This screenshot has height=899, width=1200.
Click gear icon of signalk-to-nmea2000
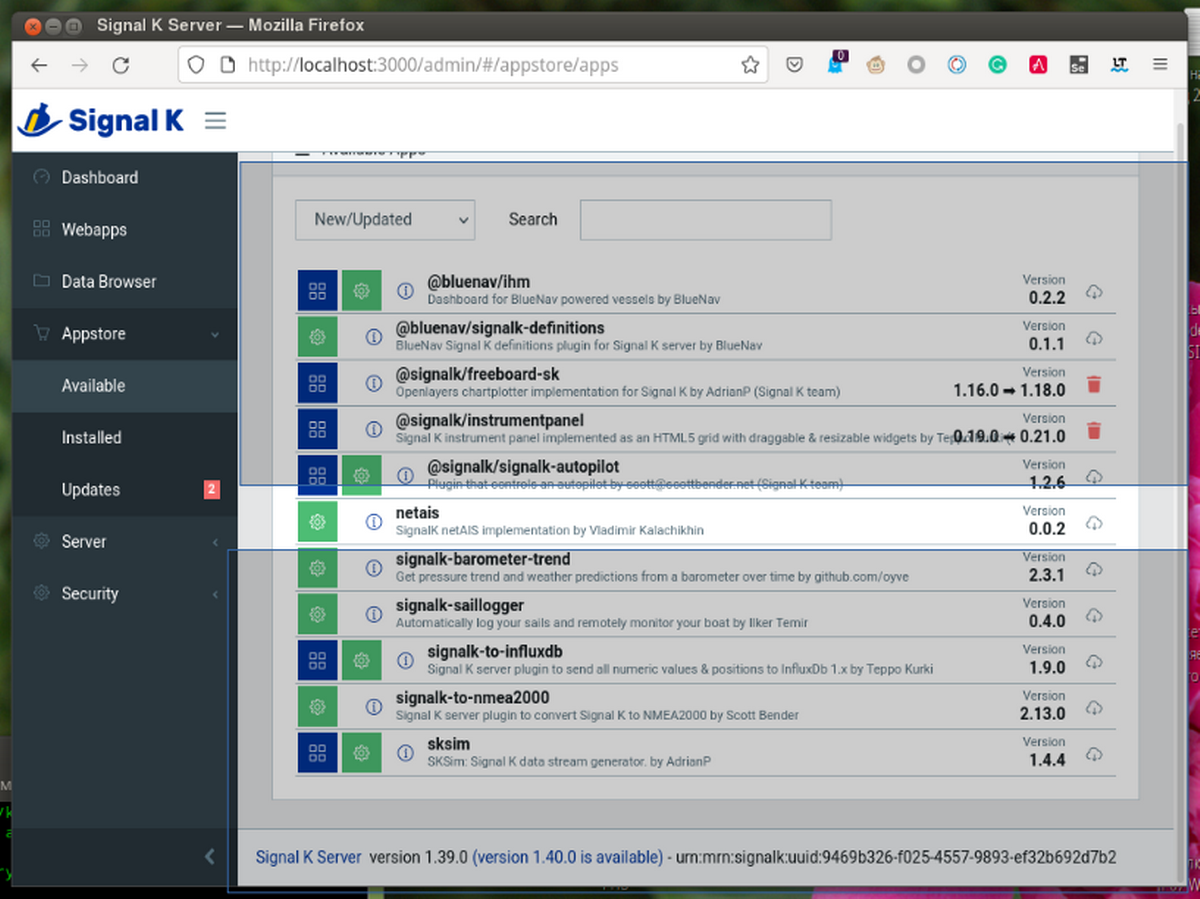[317, 706]
